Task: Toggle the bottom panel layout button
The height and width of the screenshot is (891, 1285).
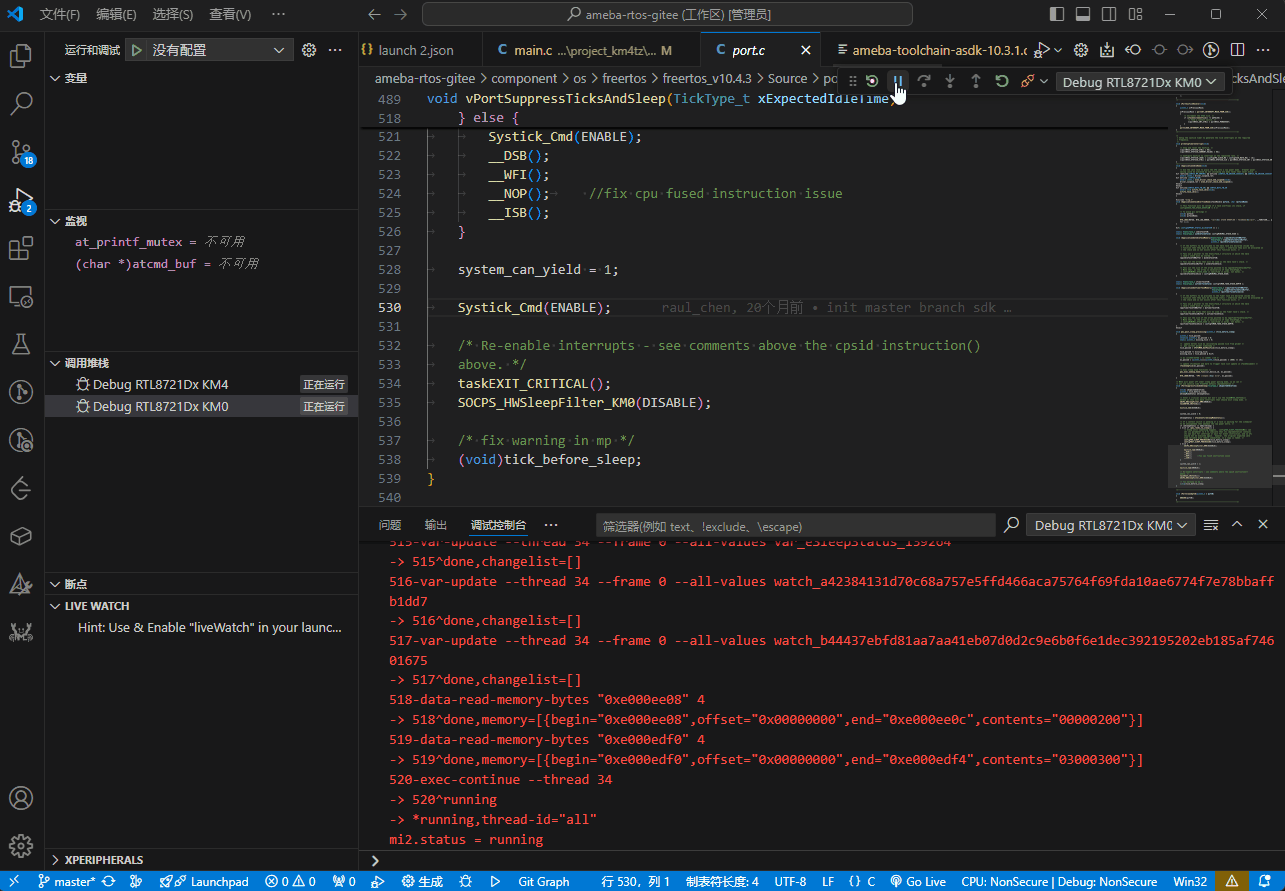Action: pyautogui.click(x=1083, y=15)
